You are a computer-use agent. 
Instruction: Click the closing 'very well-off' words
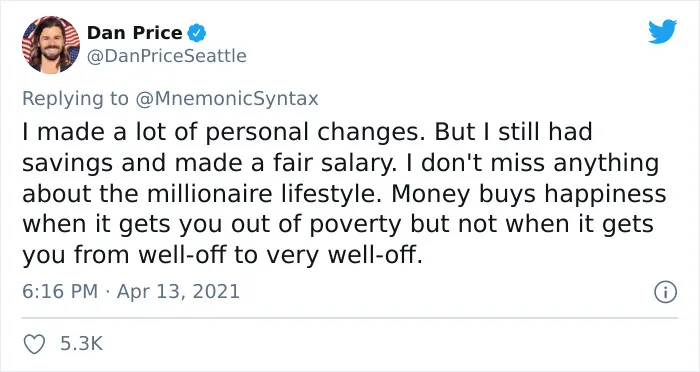pos(344,255)
